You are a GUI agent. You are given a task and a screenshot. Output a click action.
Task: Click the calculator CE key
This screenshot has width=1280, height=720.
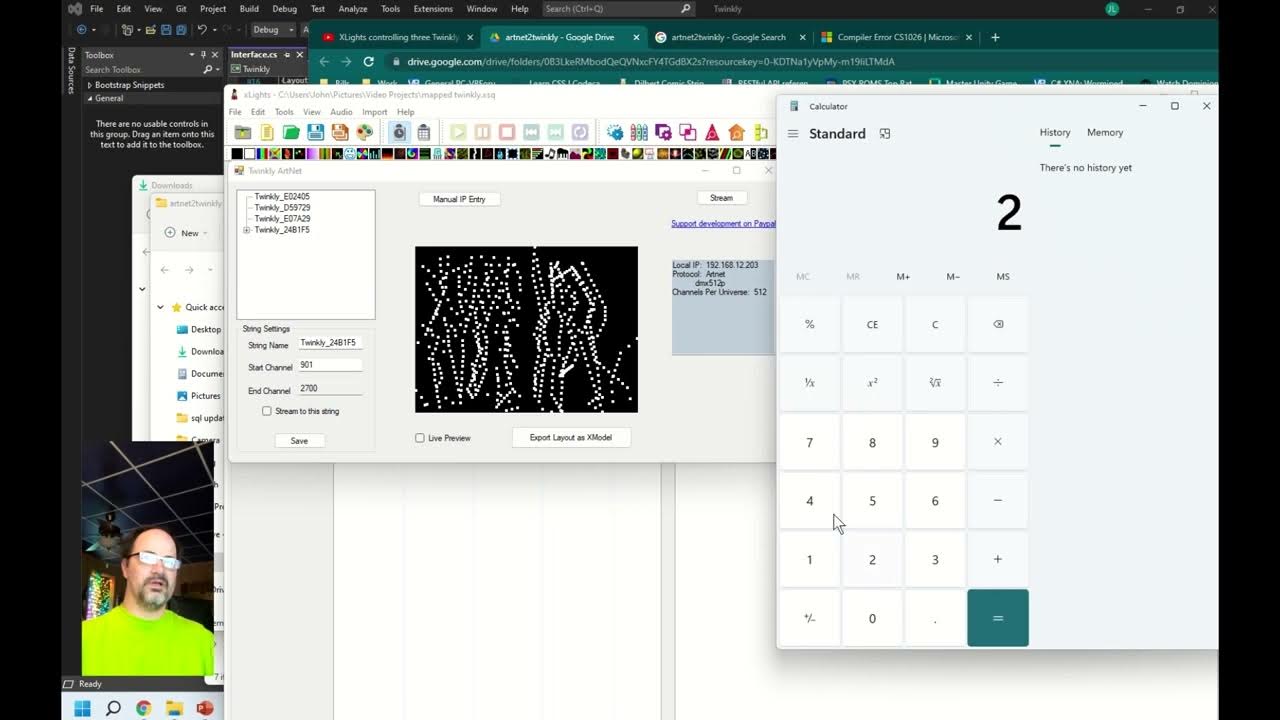point(872,324)
